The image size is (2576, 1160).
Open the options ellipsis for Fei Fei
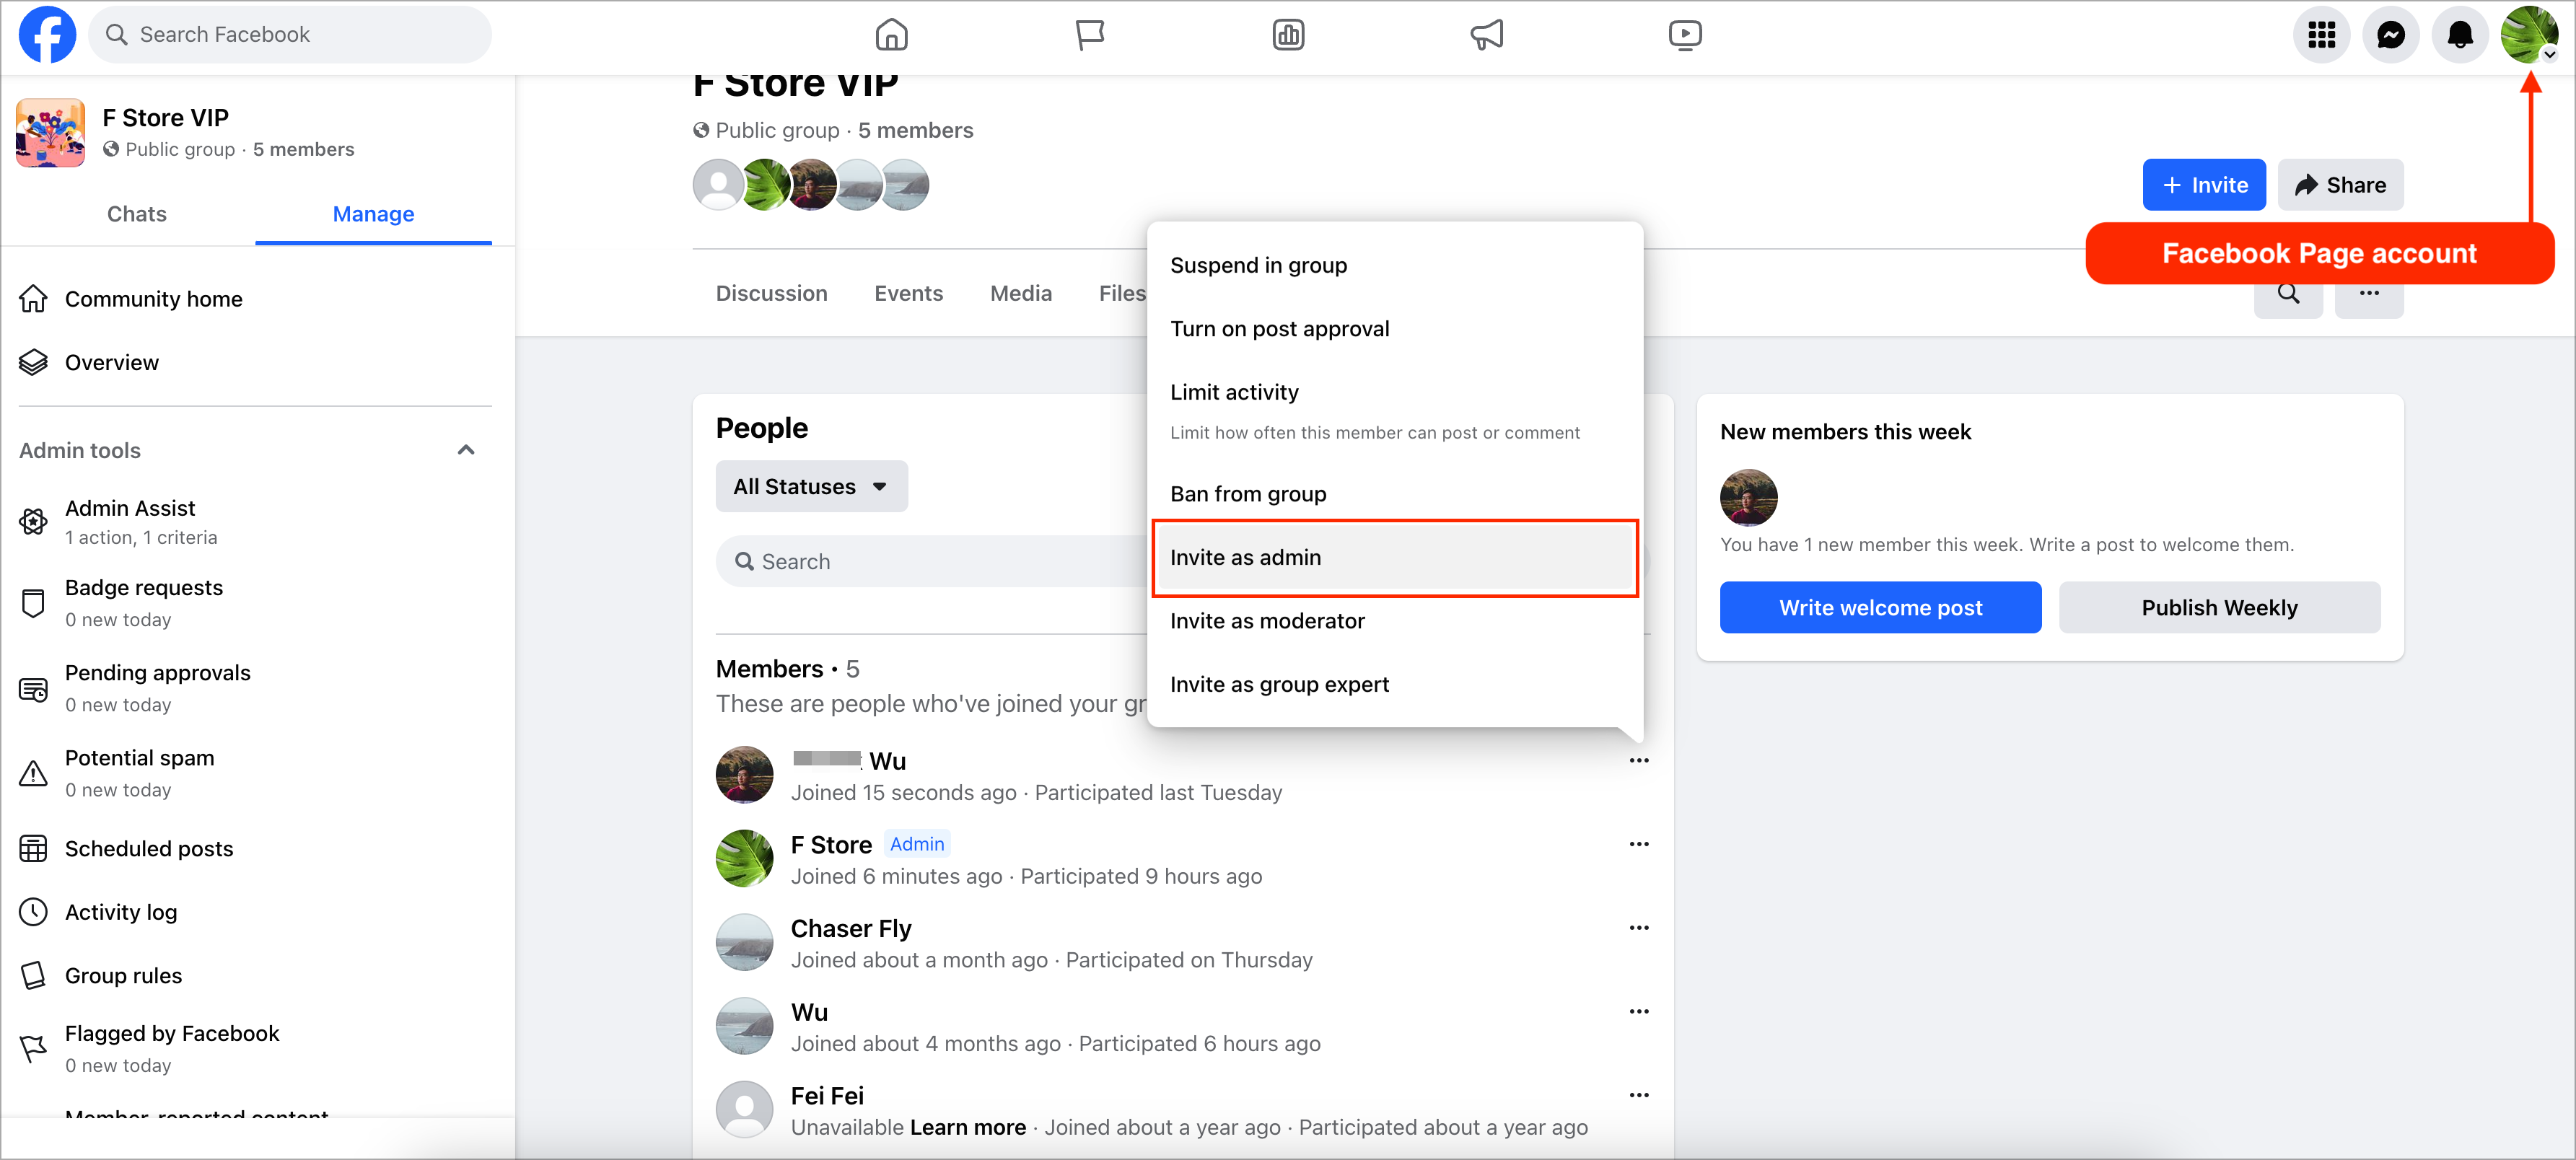1638,1095
